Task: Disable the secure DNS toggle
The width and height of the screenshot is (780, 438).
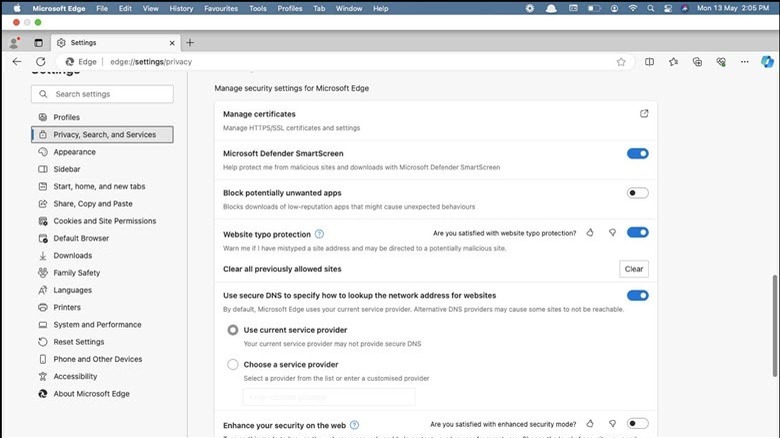Action: (637, 295)
